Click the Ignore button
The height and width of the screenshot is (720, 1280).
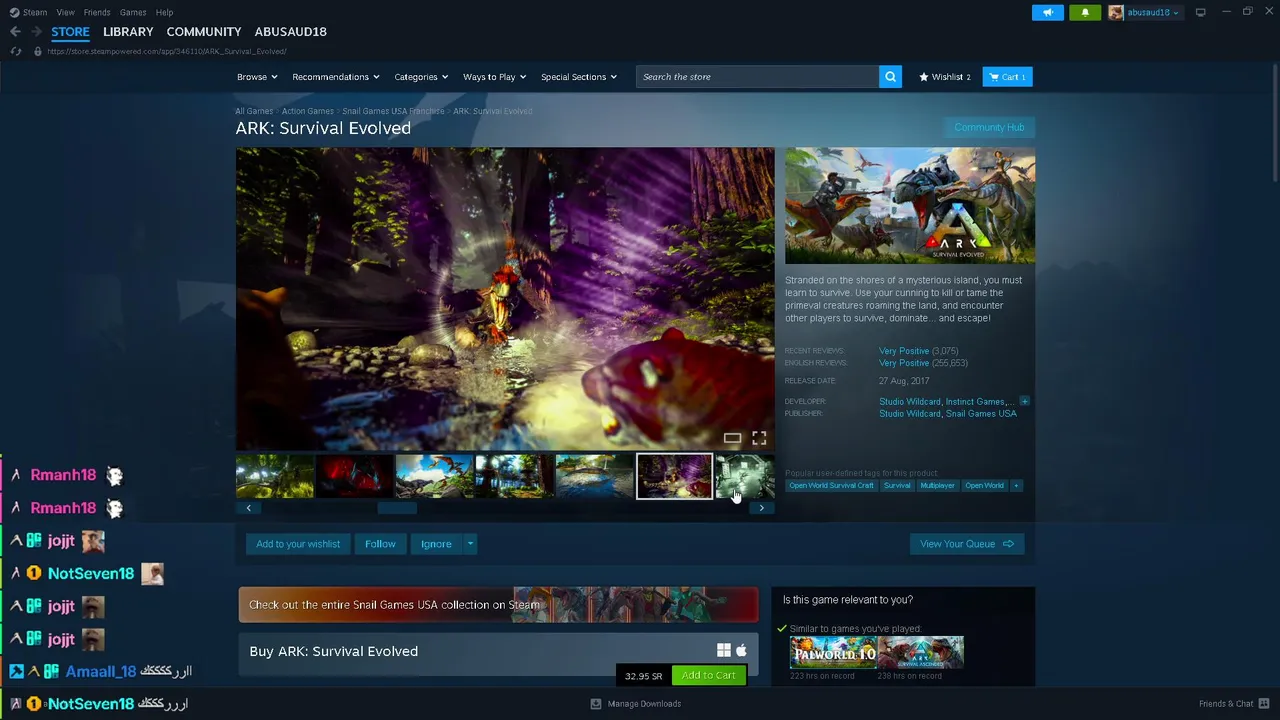pyautogui.click(x=436, y=544)
